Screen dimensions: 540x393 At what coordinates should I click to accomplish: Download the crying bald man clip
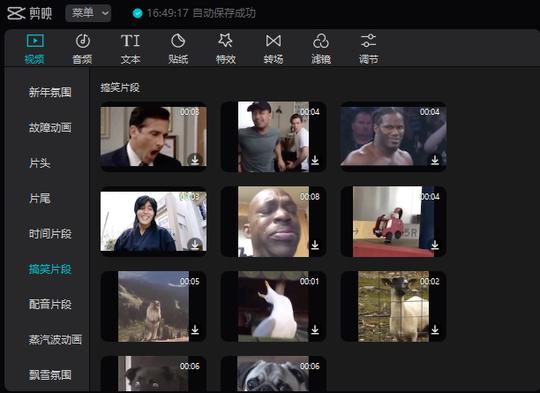315,245
